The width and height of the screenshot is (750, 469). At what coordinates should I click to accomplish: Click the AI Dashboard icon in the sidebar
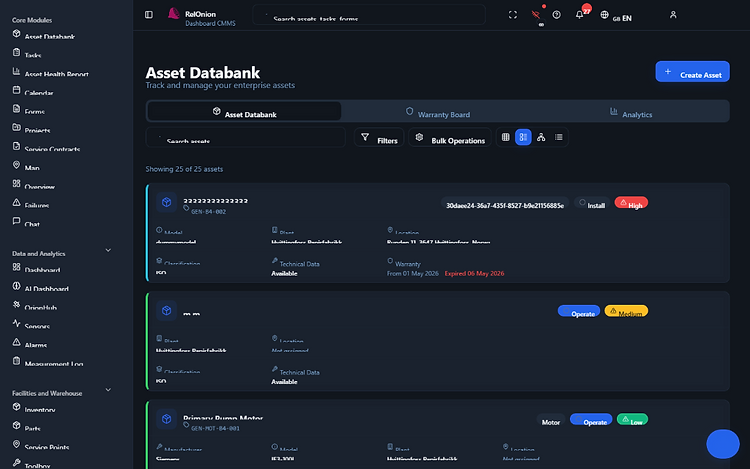(x=16, y=286)
